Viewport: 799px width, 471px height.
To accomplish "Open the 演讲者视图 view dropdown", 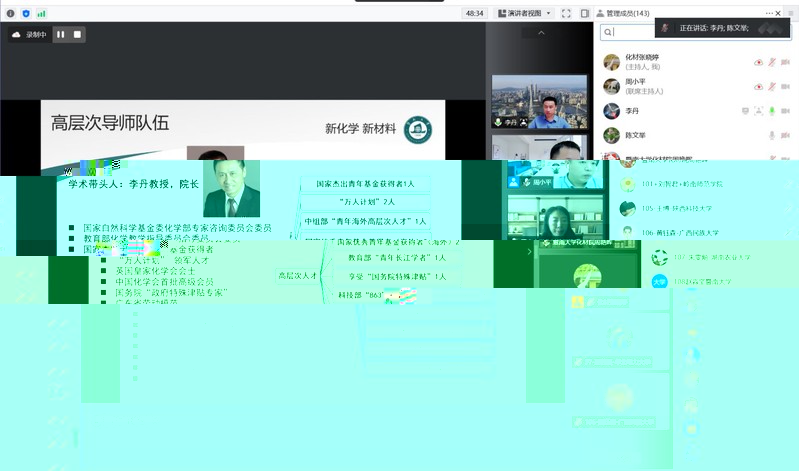I will 527,13.
